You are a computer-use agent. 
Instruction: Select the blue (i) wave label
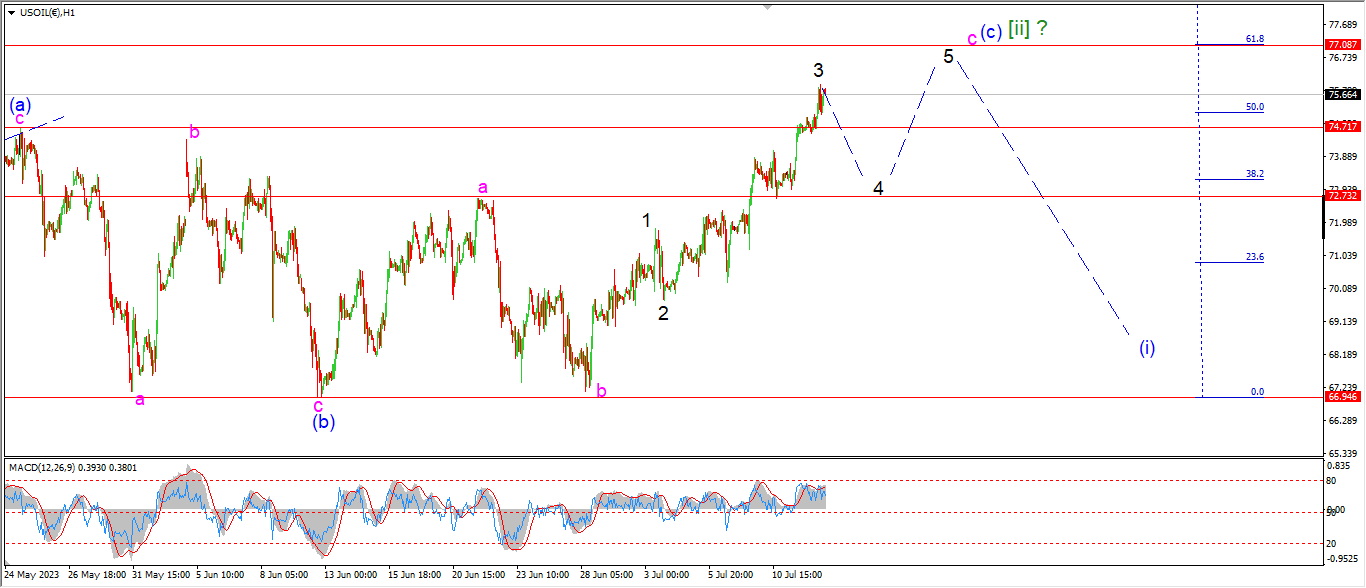[1147, 348]
